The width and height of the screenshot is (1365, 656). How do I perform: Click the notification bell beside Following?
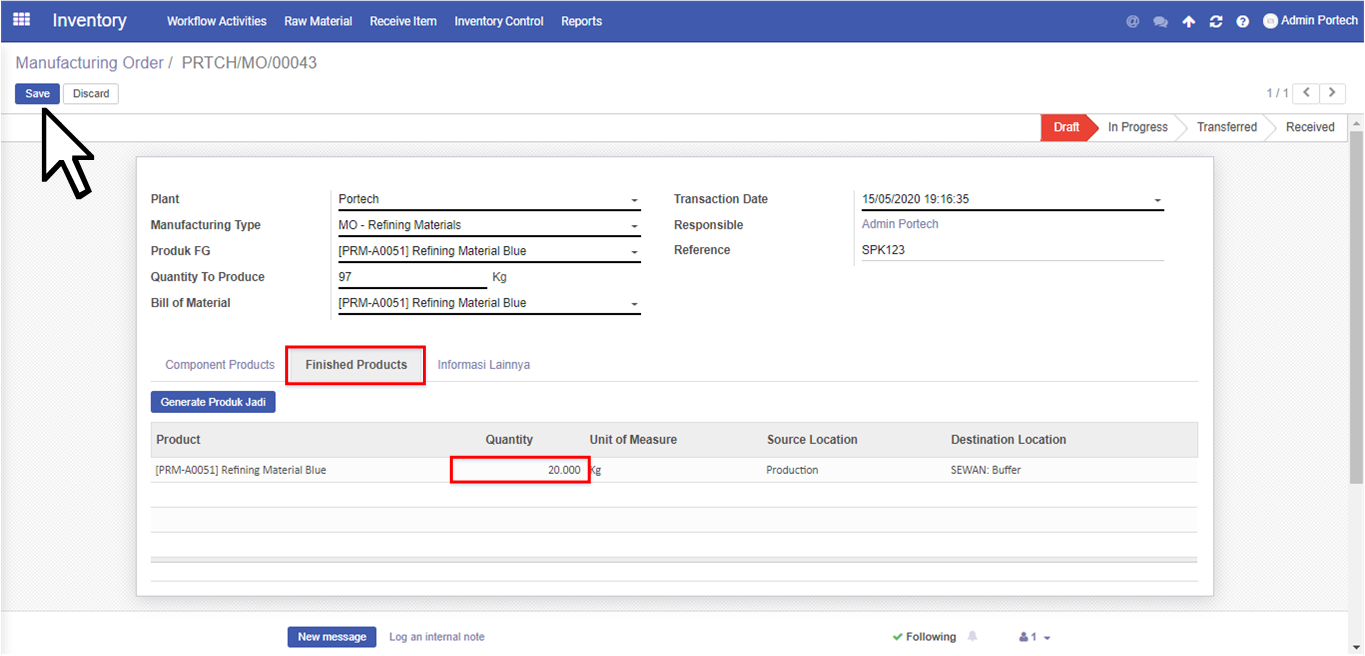(972, 637)
